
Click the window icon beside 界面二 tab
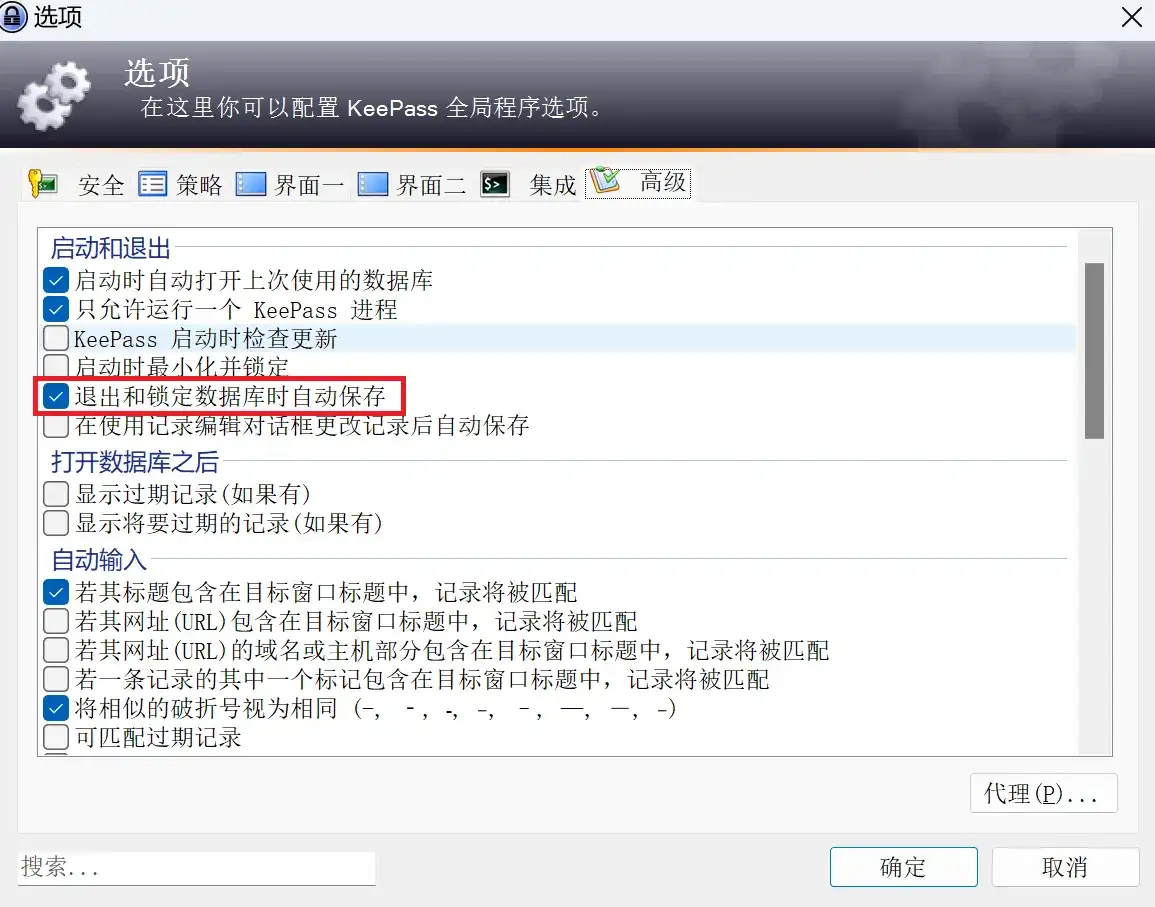pyautogui.click(x=373, y=183)
